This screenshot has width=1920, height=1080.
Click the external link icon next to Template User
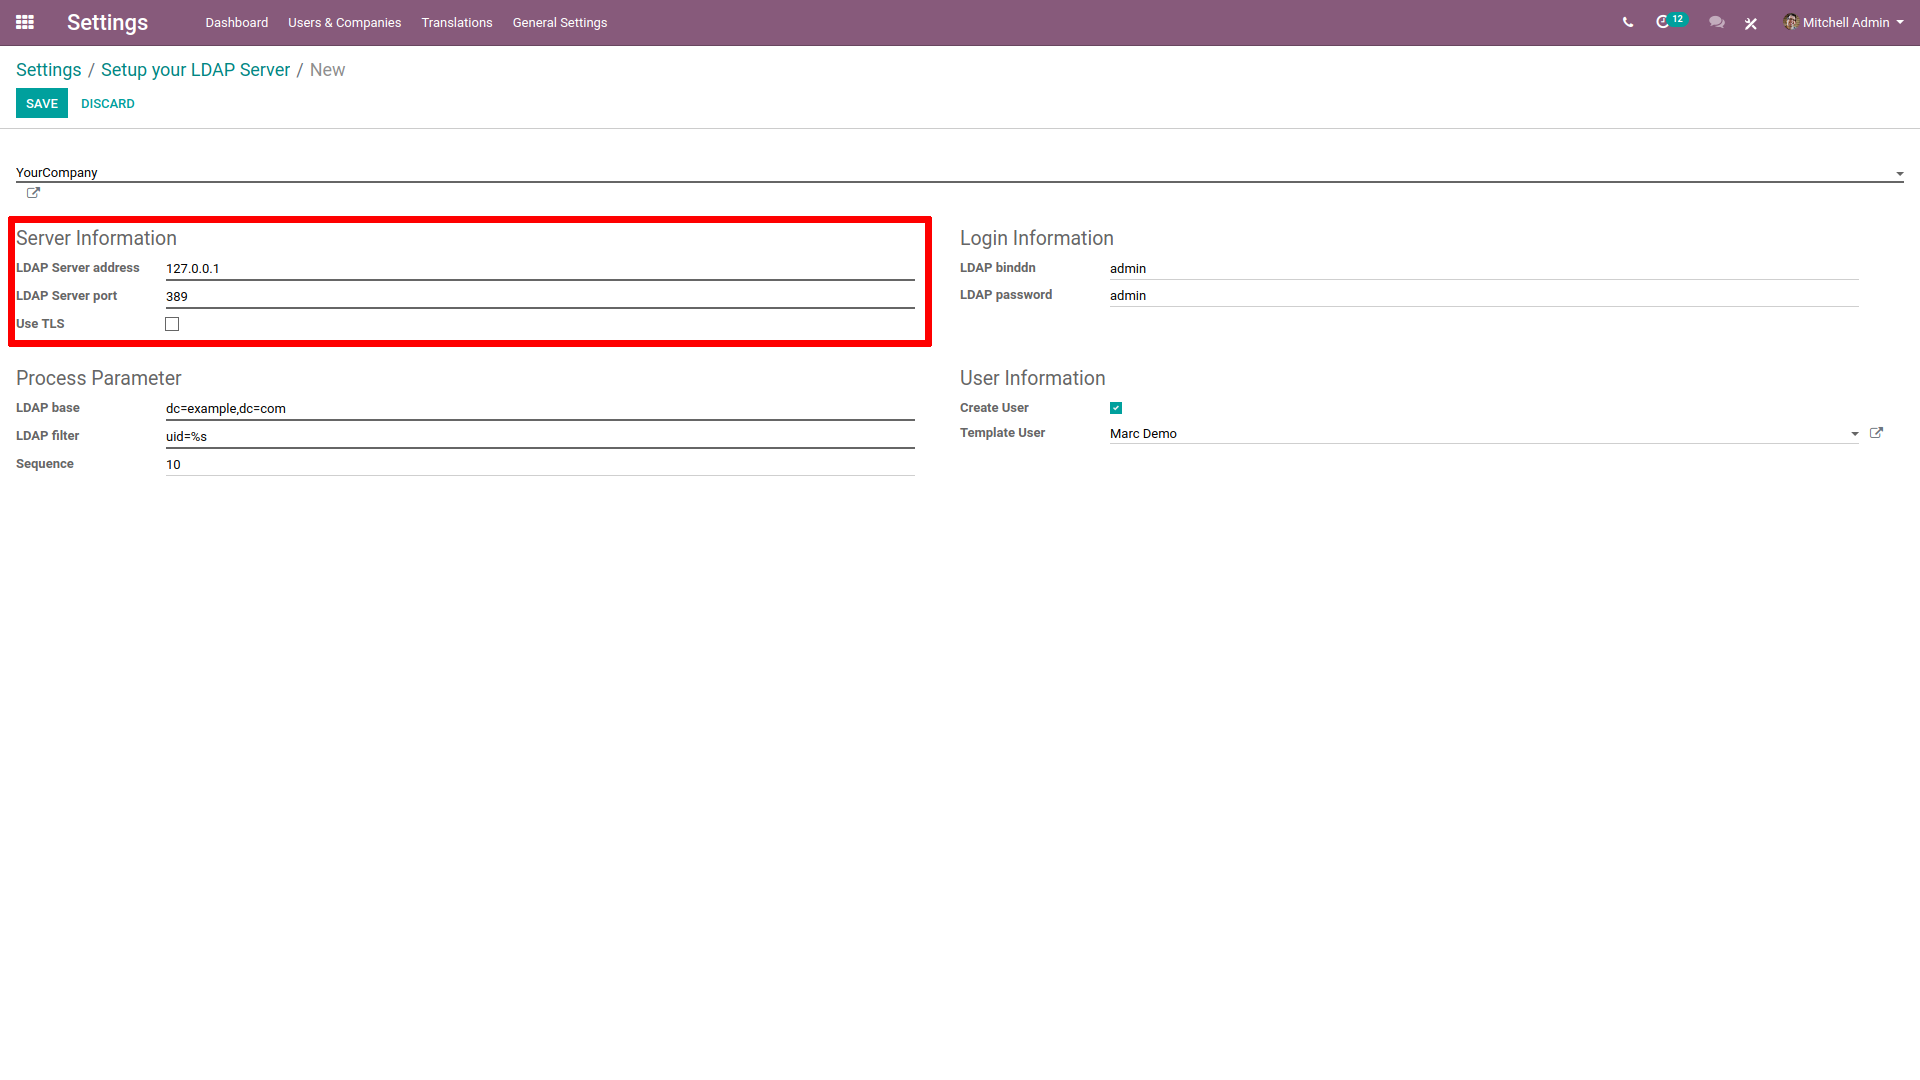1876,431
